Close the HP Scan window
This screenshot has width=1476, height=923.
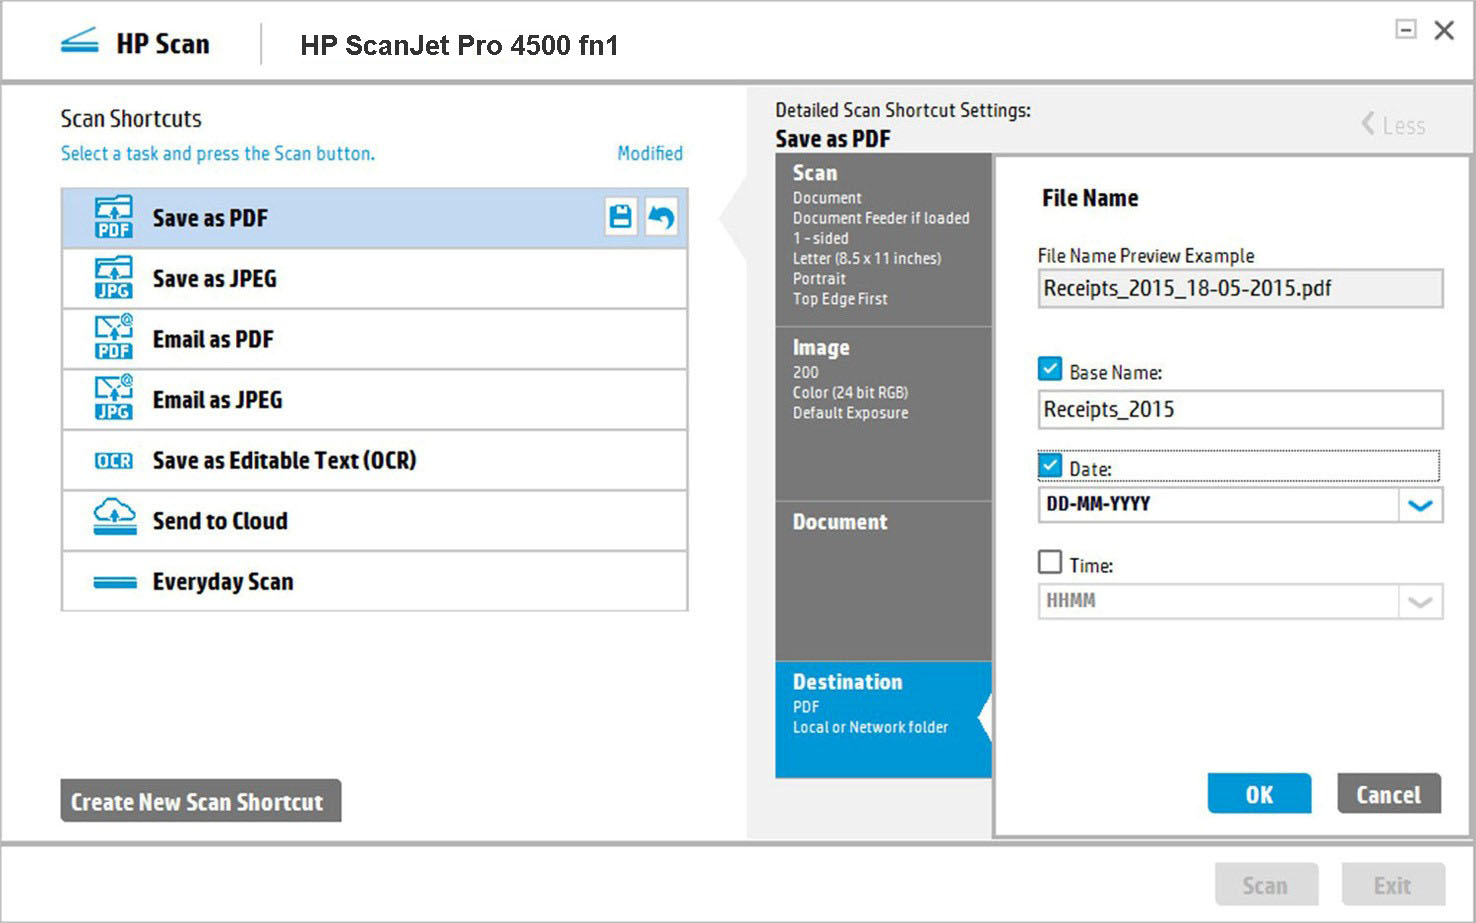[1443, 30]
